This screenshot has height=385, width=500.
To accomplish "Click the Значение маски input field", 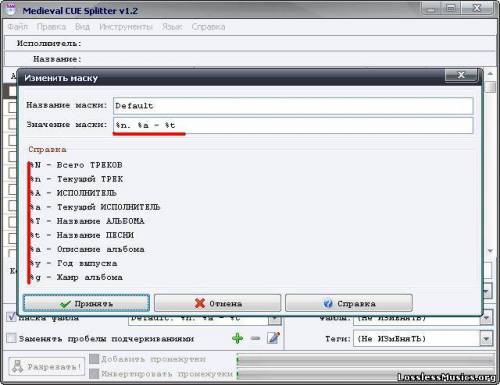I will 293,125.
